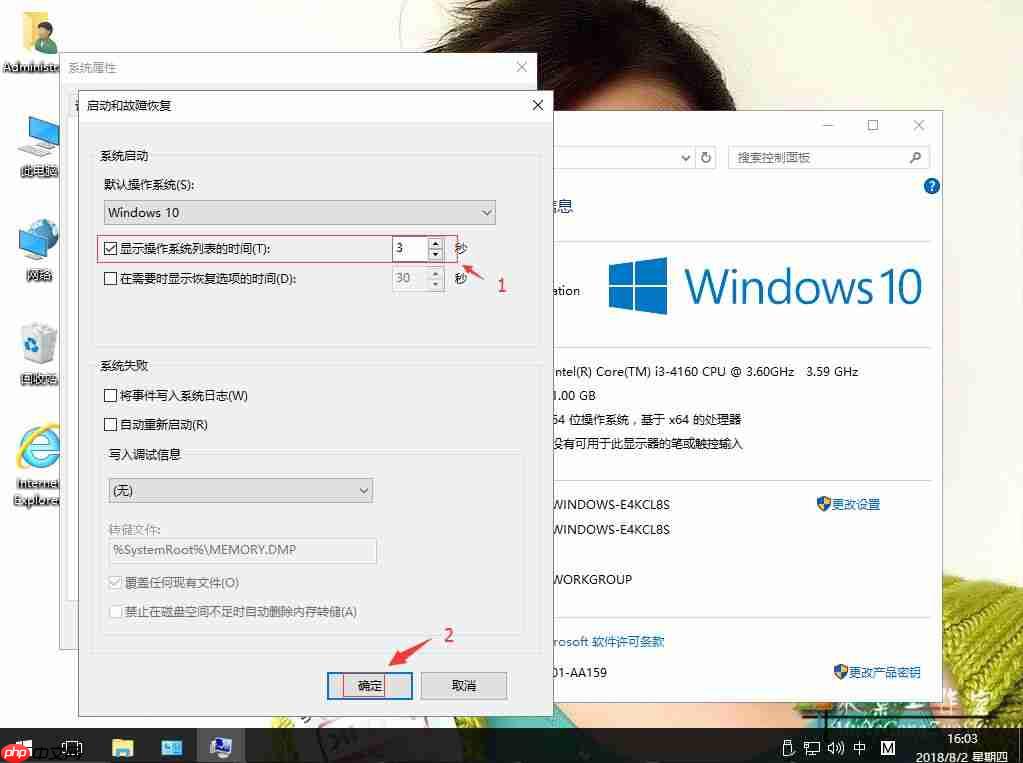Click the OS list time field showing 3

pos(410,249)
